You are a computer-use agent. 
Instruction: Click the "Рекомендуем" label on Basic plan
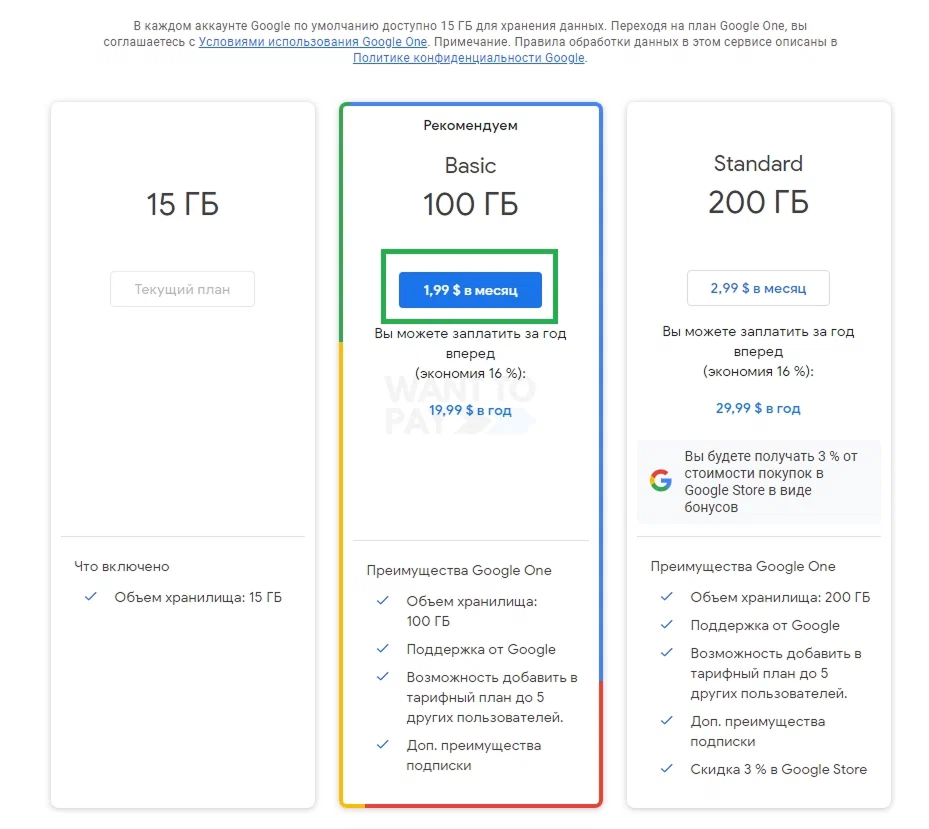pos(470,125)
